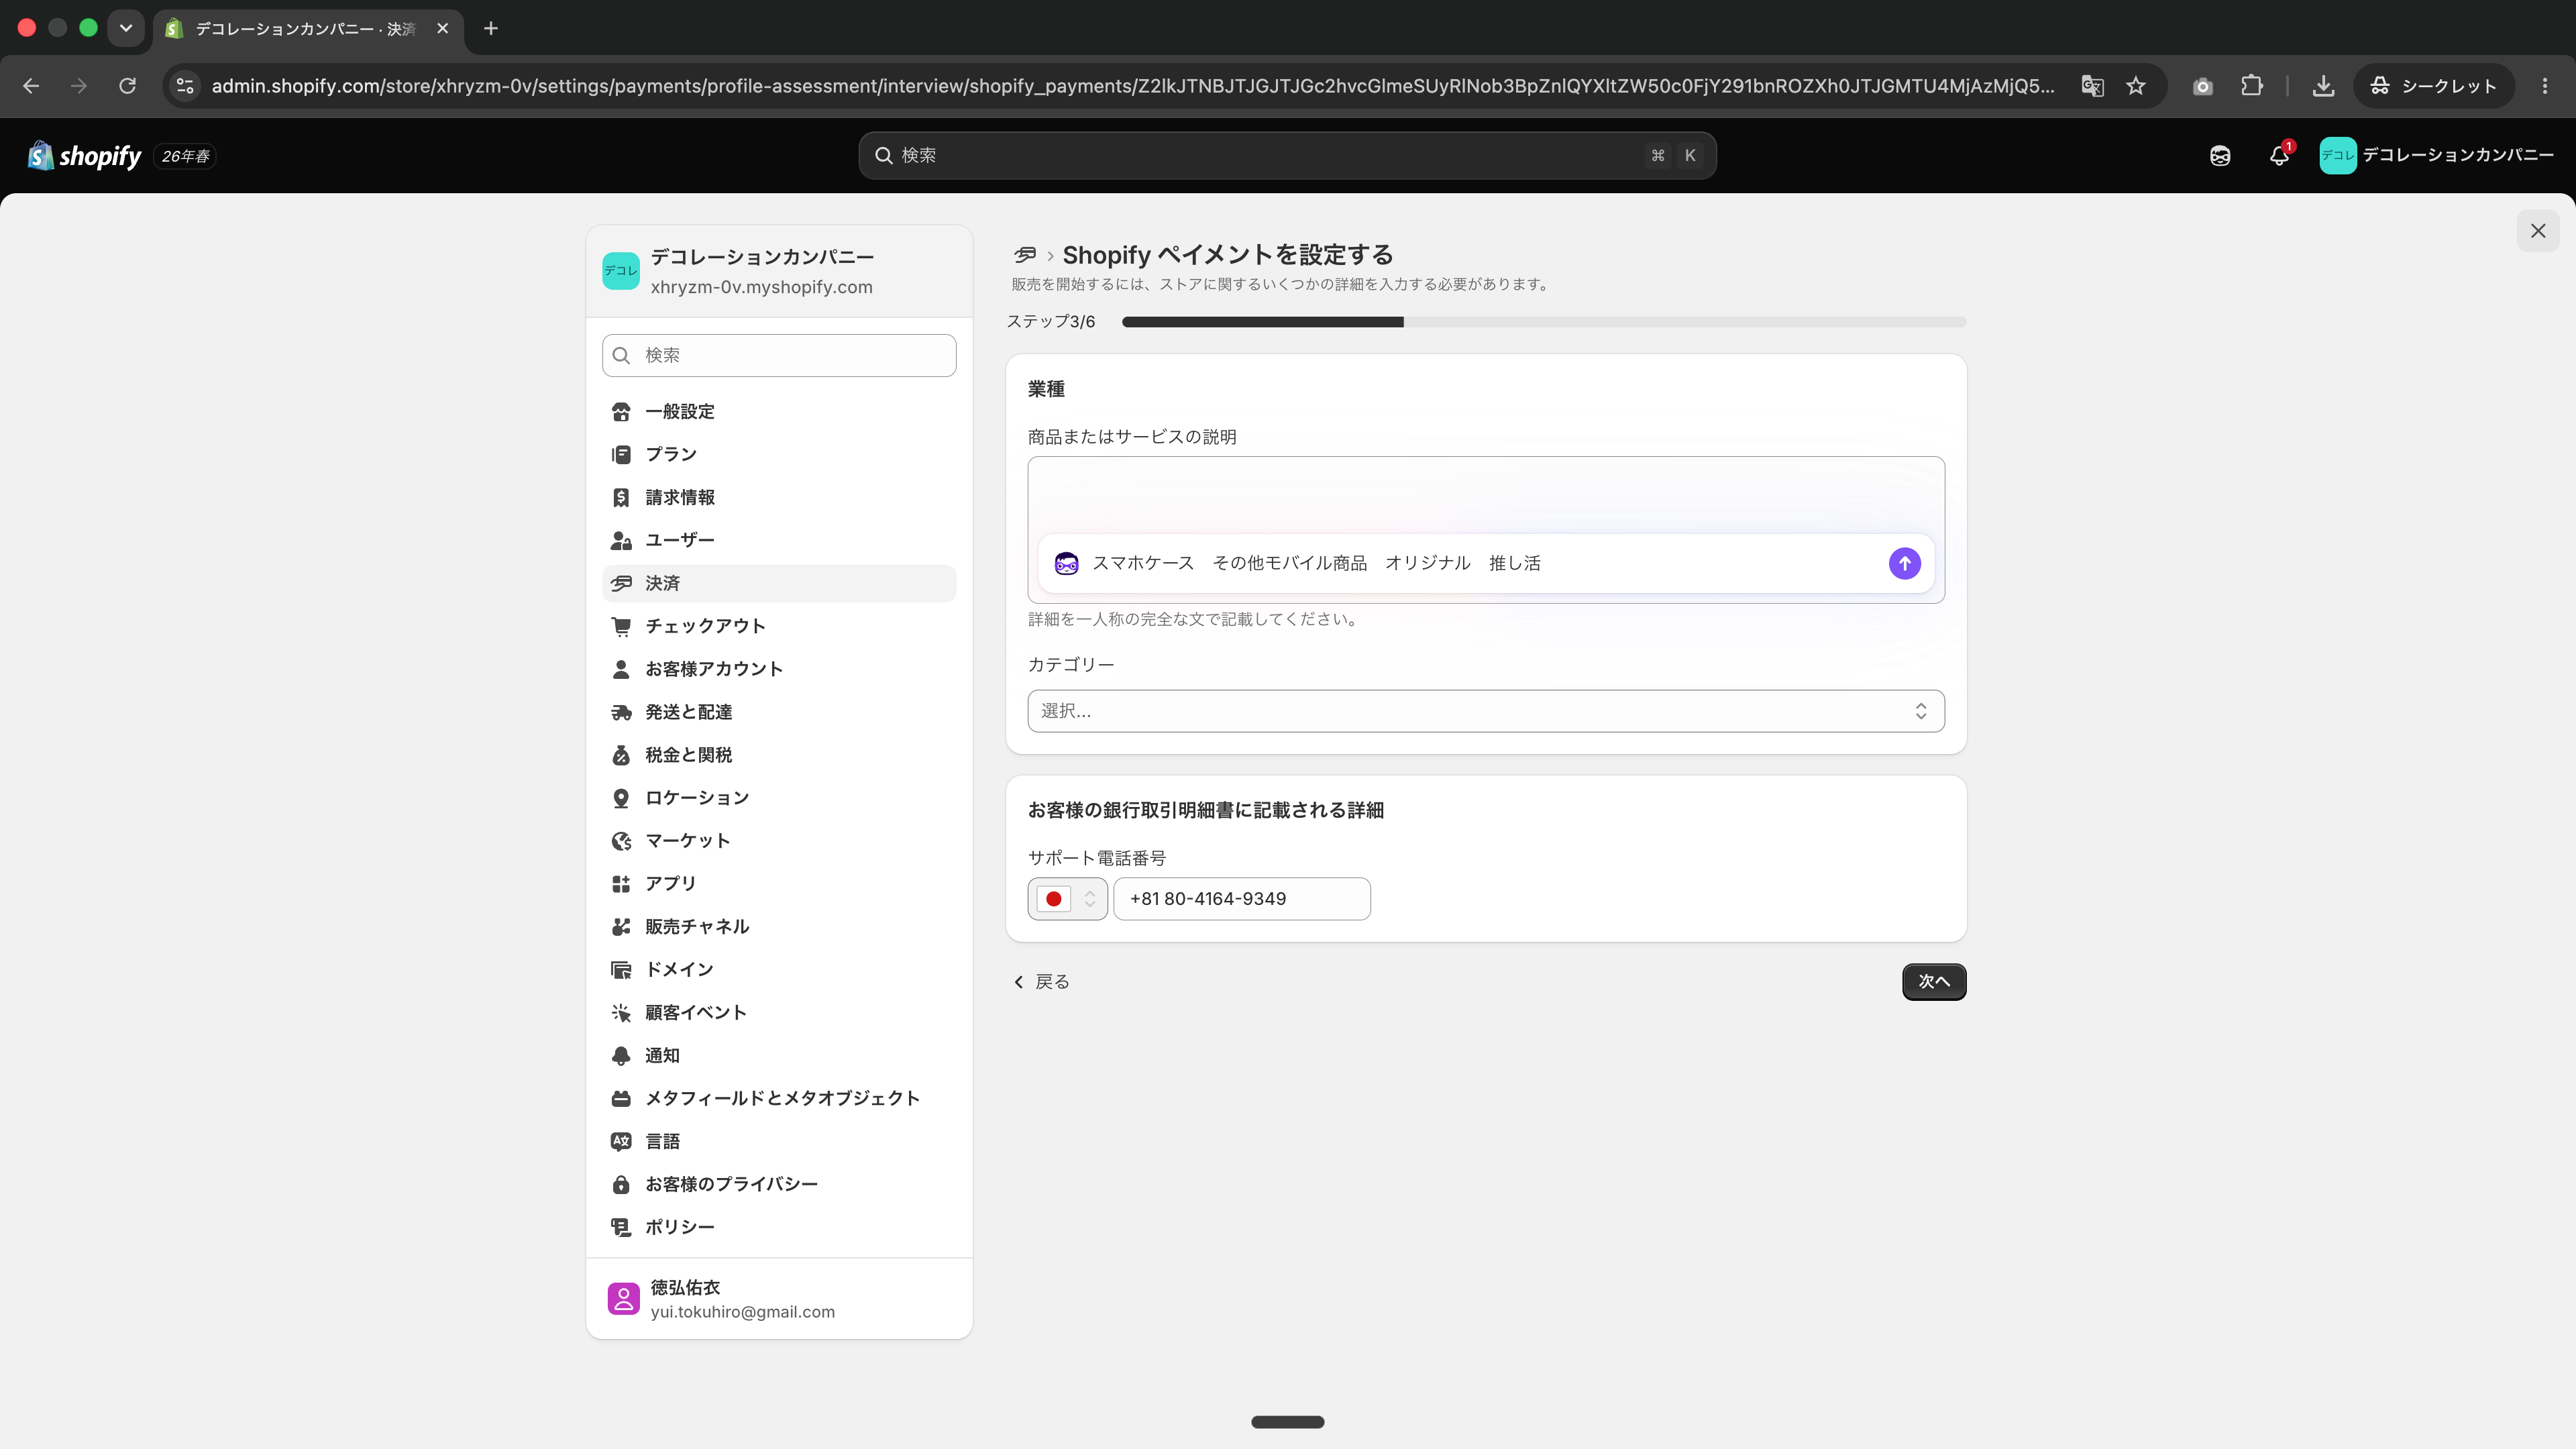Click the step 3/6 progress bar
Image resolution: width=2576 pixels, height=1449 pixels.
pos(1544,322)
